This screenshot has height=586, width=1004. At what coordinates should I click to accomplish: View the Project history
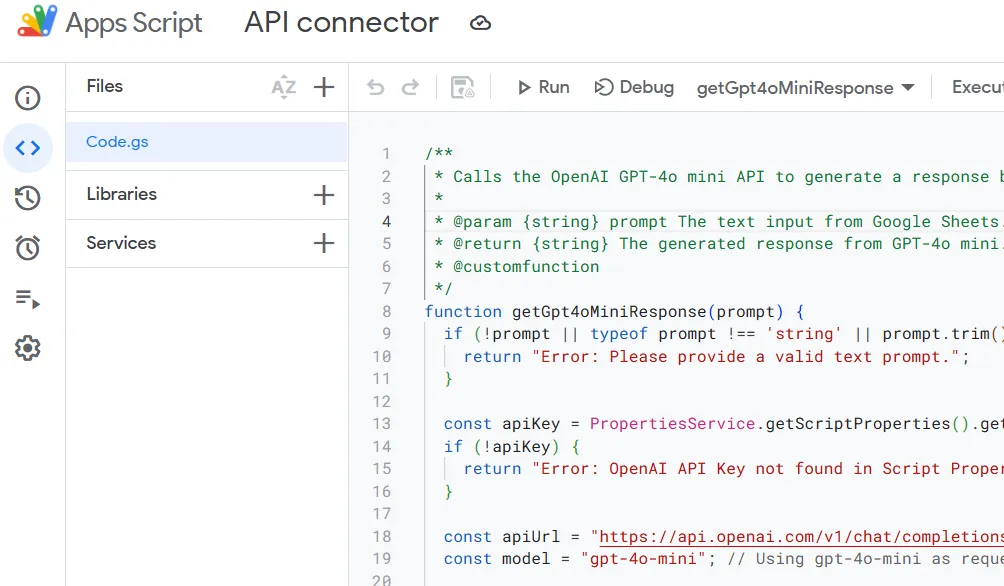[x=28, y=198]
